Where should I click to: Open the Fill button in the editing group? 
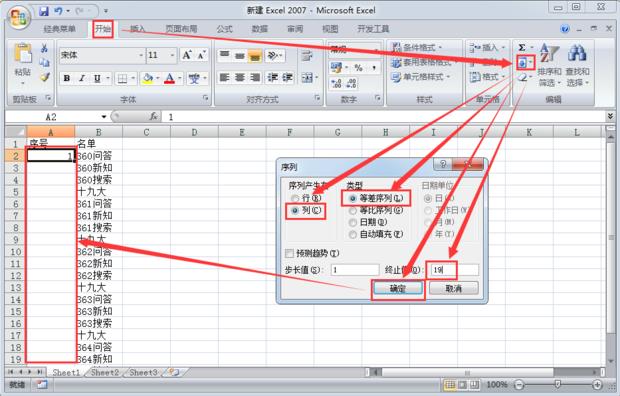click(525, 63)
